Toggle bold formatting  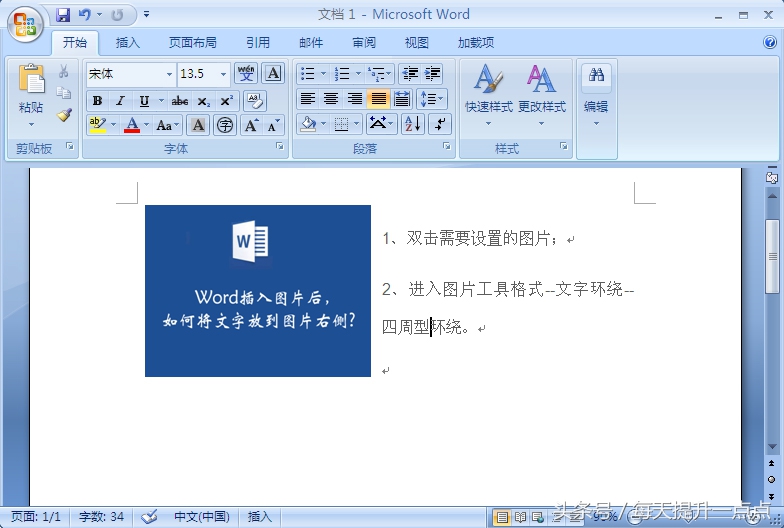98,101
